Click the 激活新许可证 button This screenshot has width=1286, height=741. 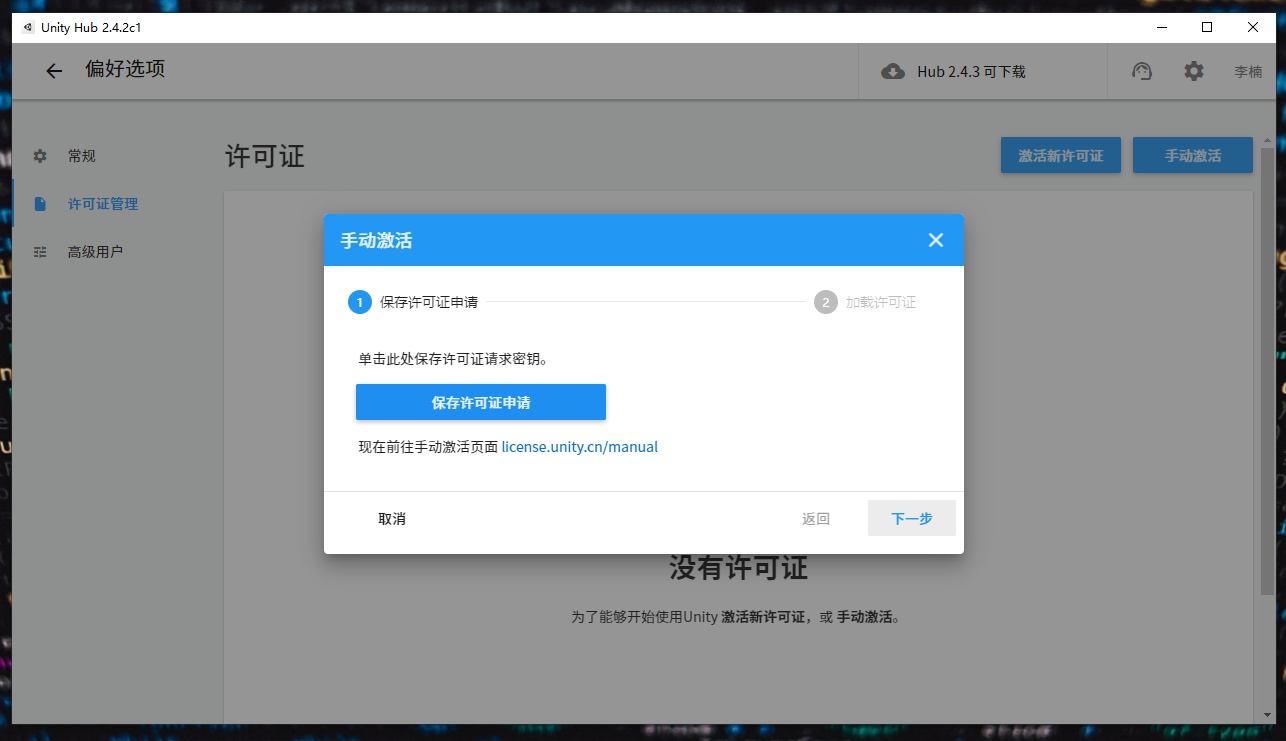click(x=1061, y=156)
